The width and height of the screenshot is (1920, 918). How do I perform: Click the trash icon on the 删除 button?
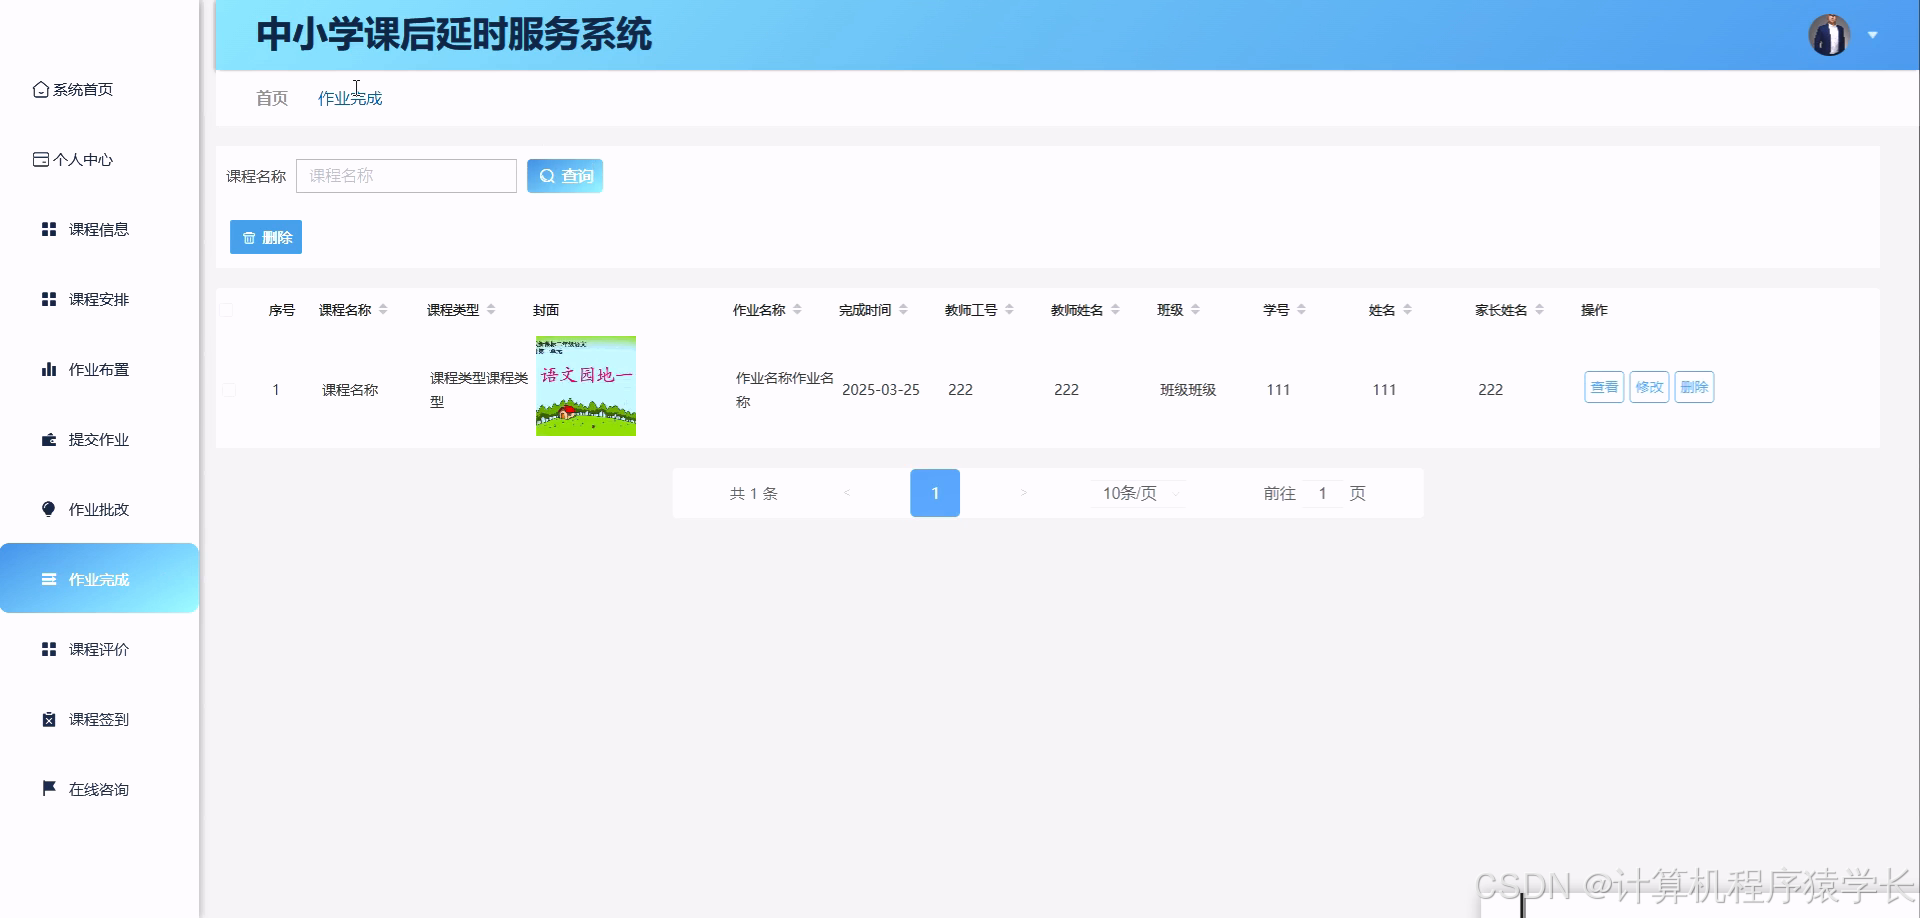[250, 237]
